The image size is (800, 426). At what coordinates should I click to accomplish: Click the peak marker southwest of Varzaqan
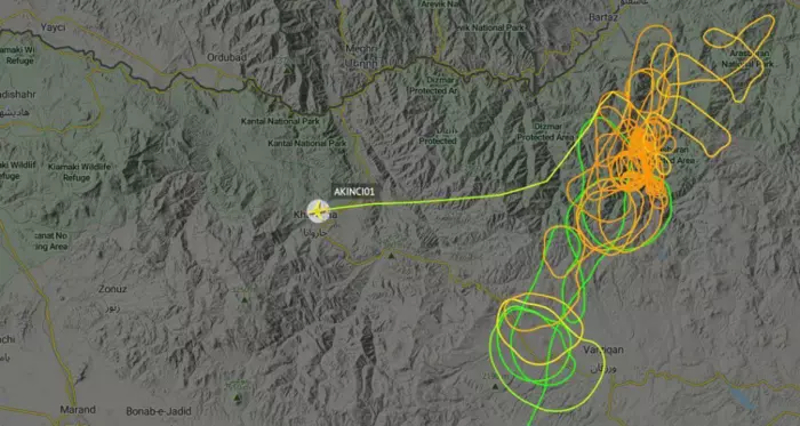pos(495,387)
